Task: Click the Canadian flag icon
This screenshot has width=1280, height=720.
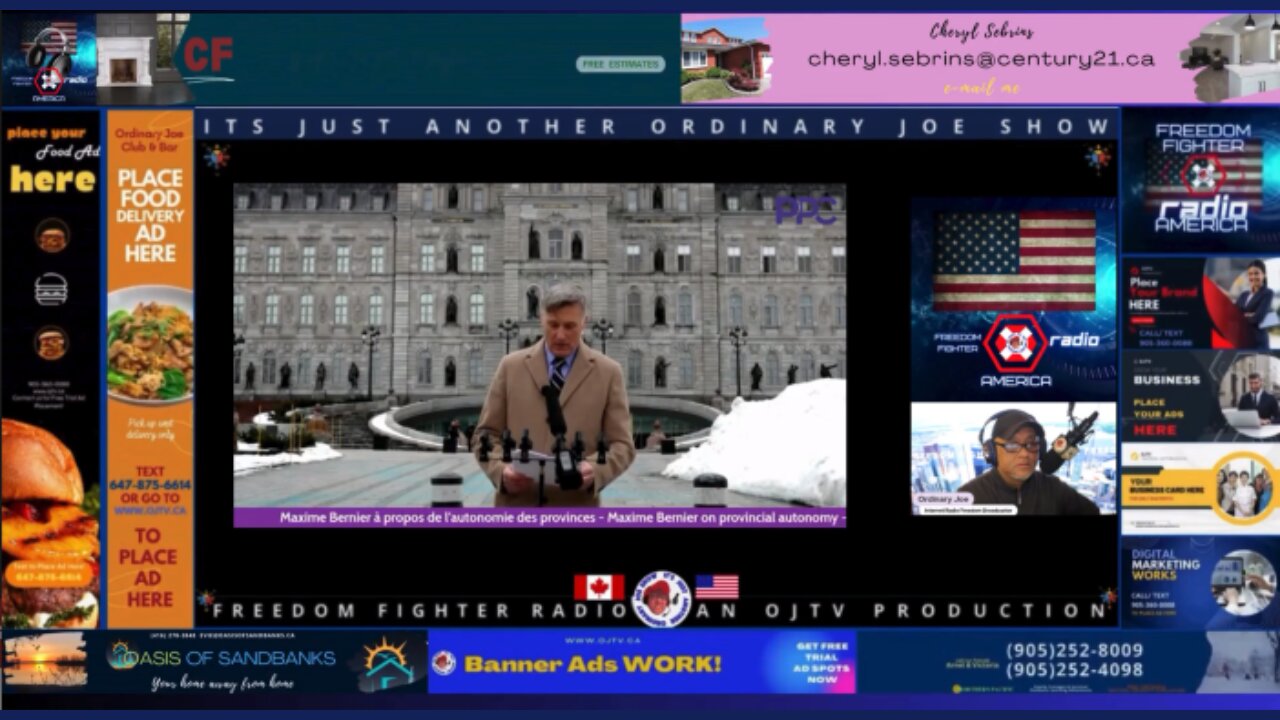Action: [x=599, y=587]
